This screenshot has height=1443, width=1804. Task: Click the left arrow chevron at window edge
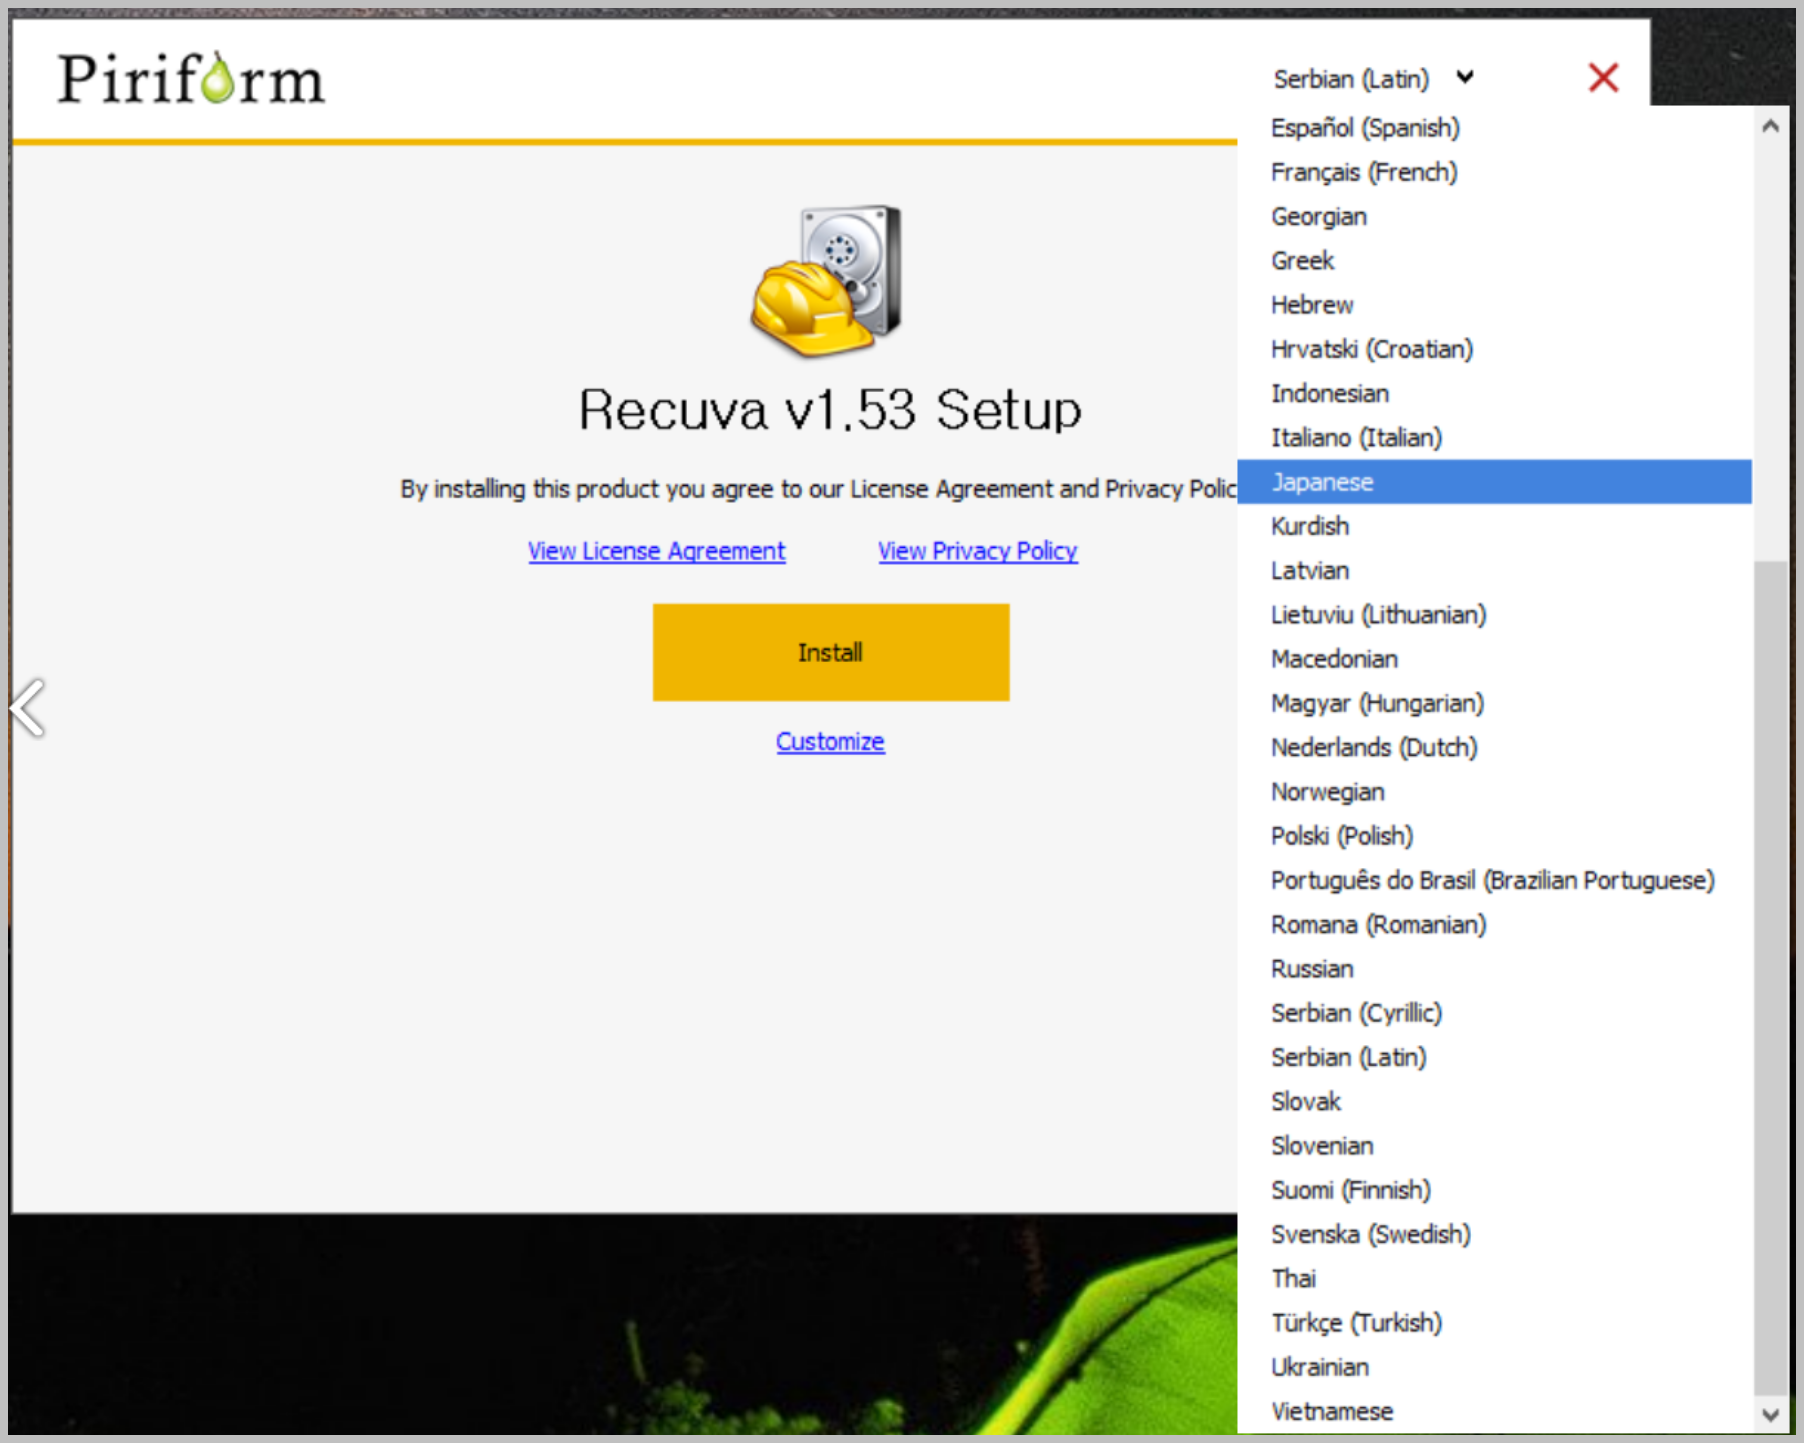pyautogui.click(x=28, y=707)
